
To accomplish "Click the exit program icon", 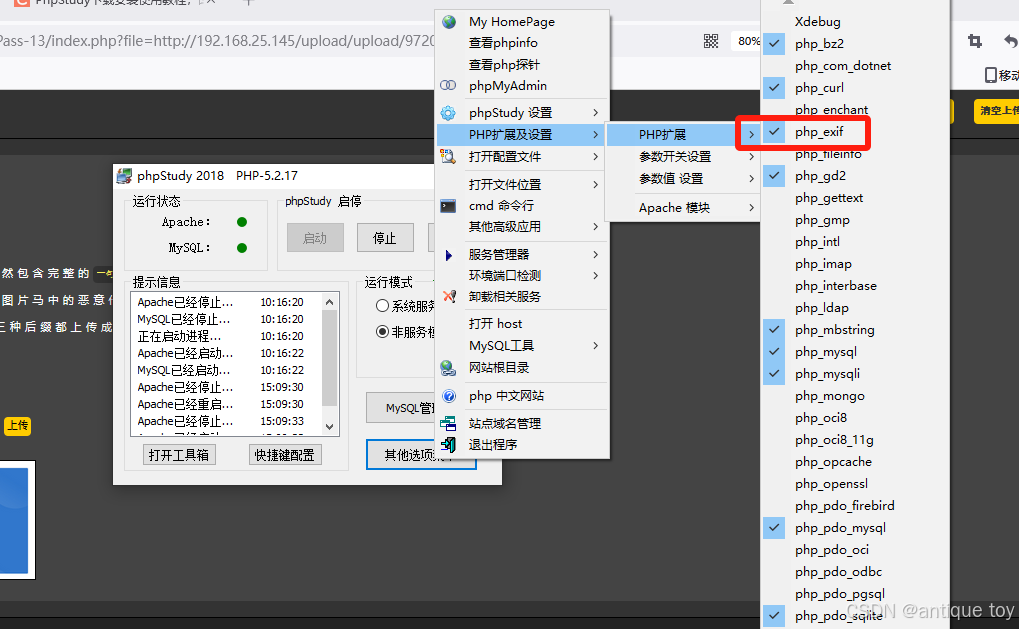I will (448, 444).
